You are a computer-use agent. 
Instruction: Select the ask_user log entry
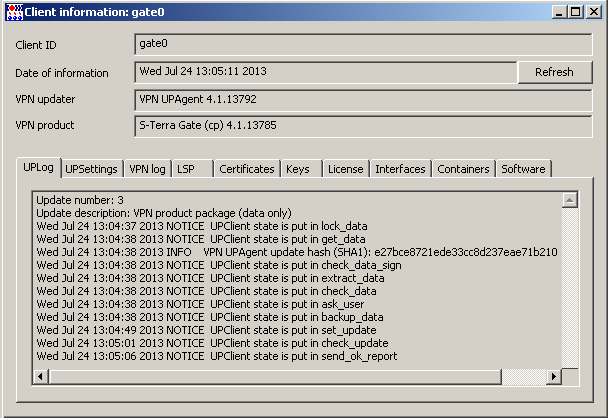tap(200, 304)
